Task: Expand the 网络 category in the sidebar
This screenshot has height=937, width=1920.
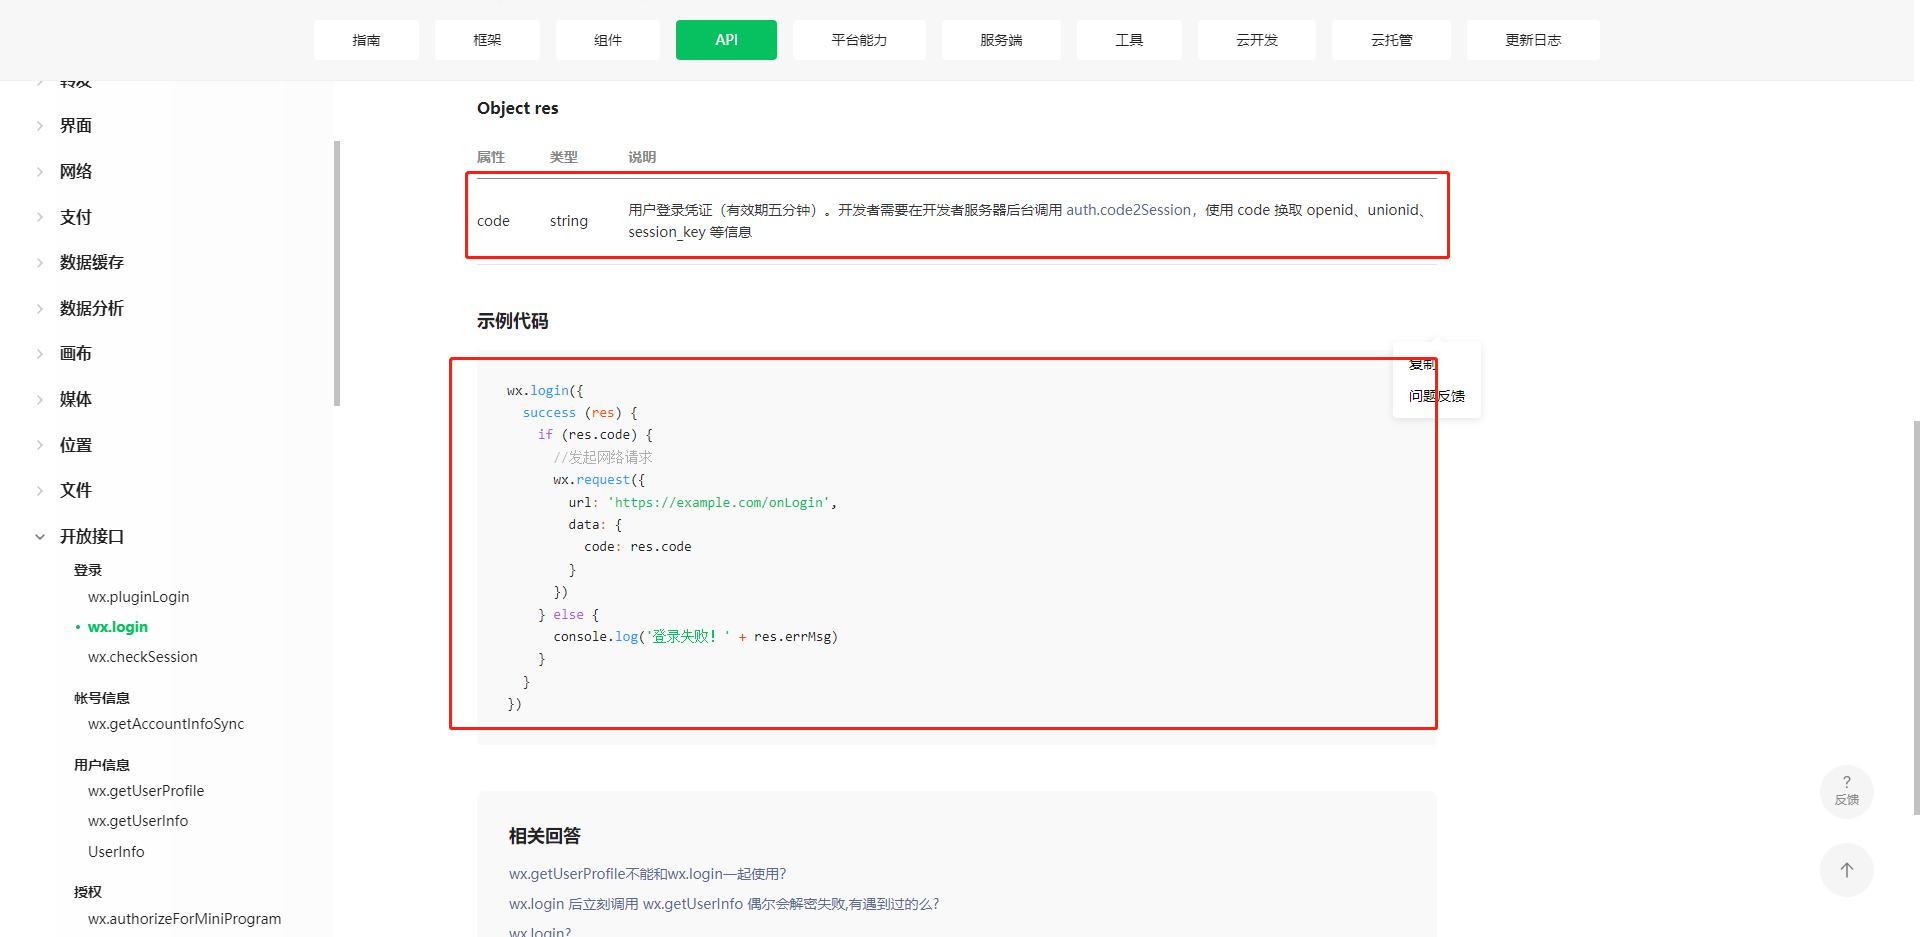Action: coord(75,171)
